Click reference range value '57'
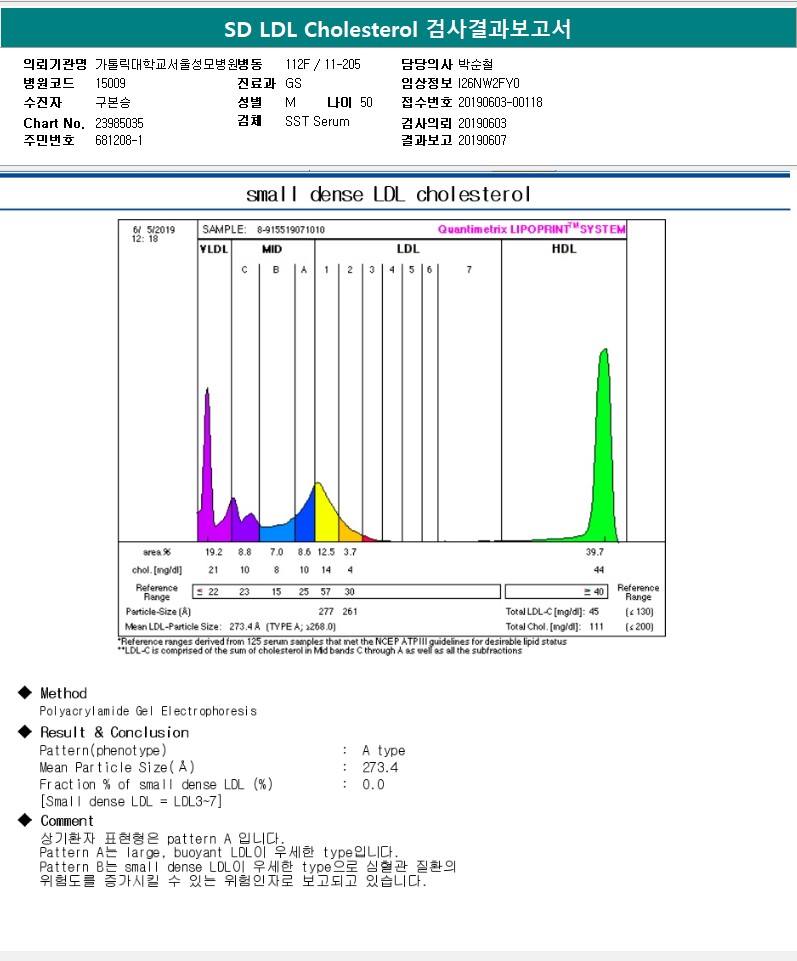Screen dimensions: 797x961 pyautogui.click(x=326, y=592)
